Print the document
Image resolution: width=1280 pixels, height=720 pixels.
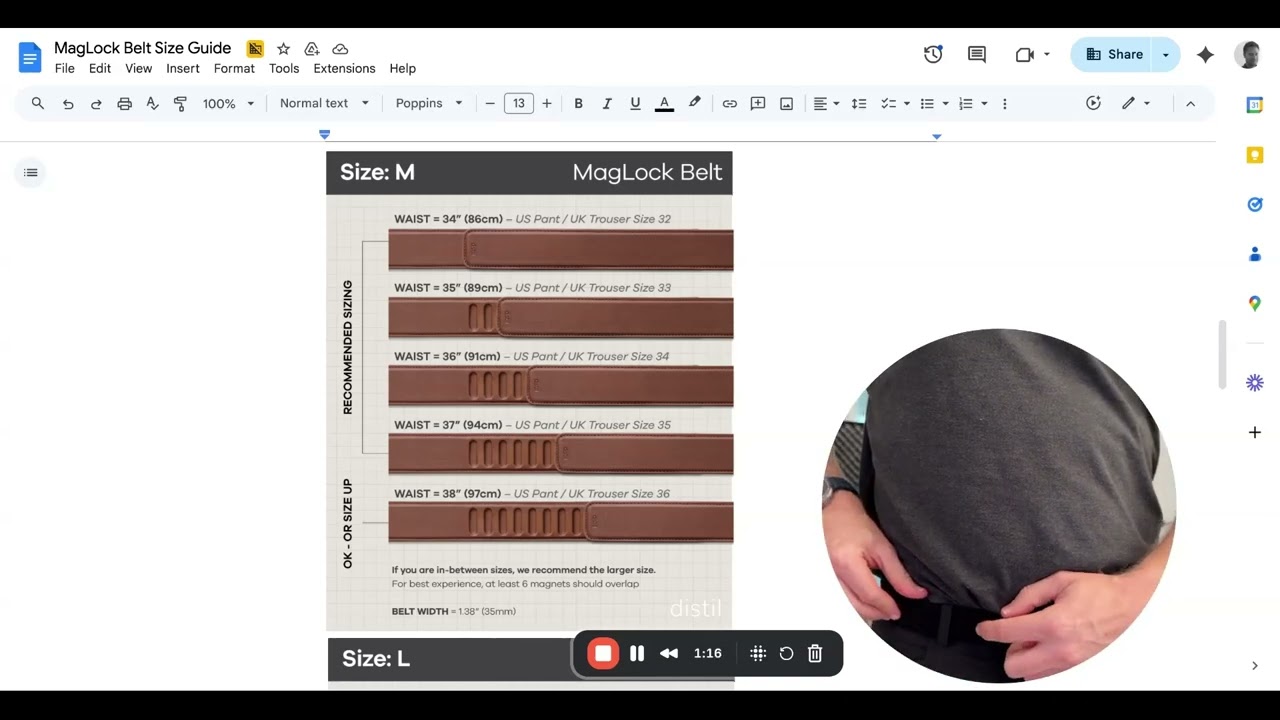[x=124, y=104]
